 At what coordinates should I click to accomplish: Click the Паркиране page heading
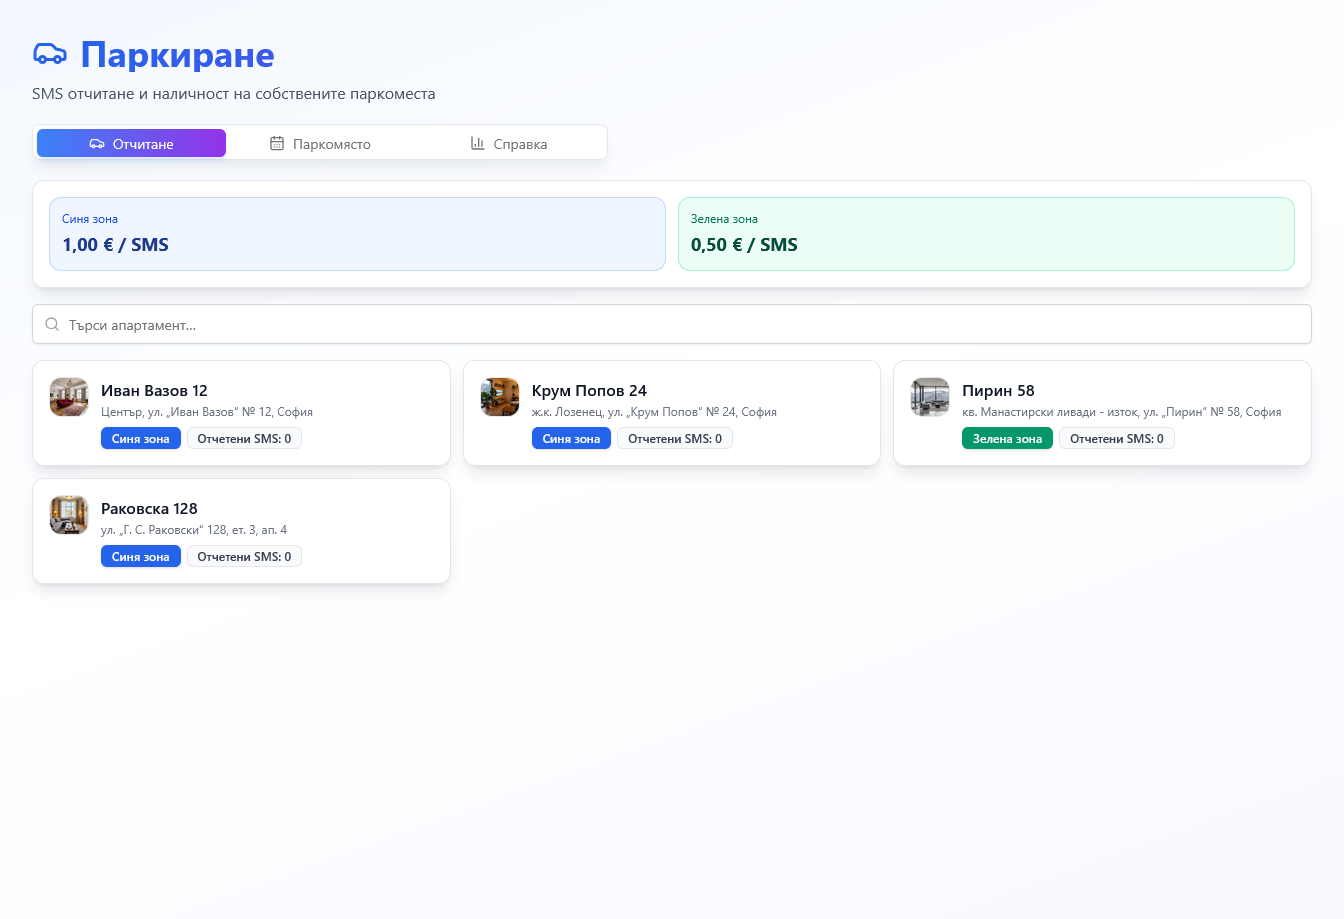(x=177, y=55)
